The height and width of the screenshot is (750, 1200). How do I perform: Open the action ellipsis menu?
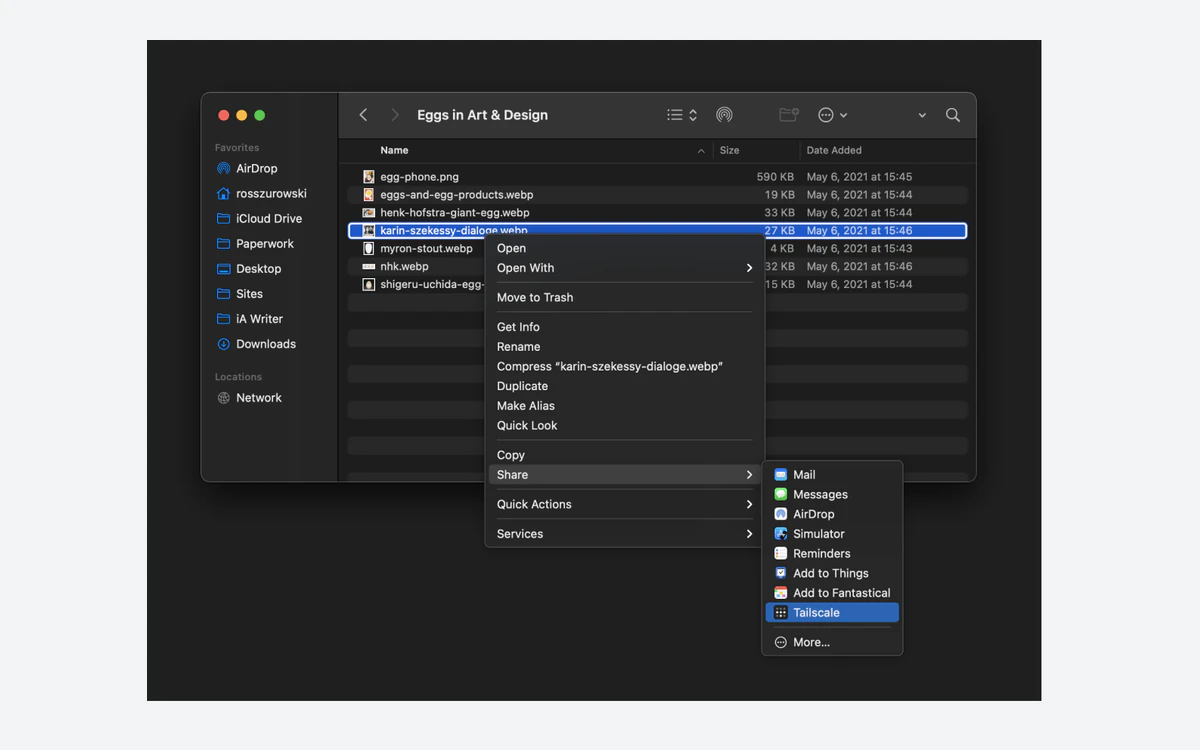tap(832, 115)
